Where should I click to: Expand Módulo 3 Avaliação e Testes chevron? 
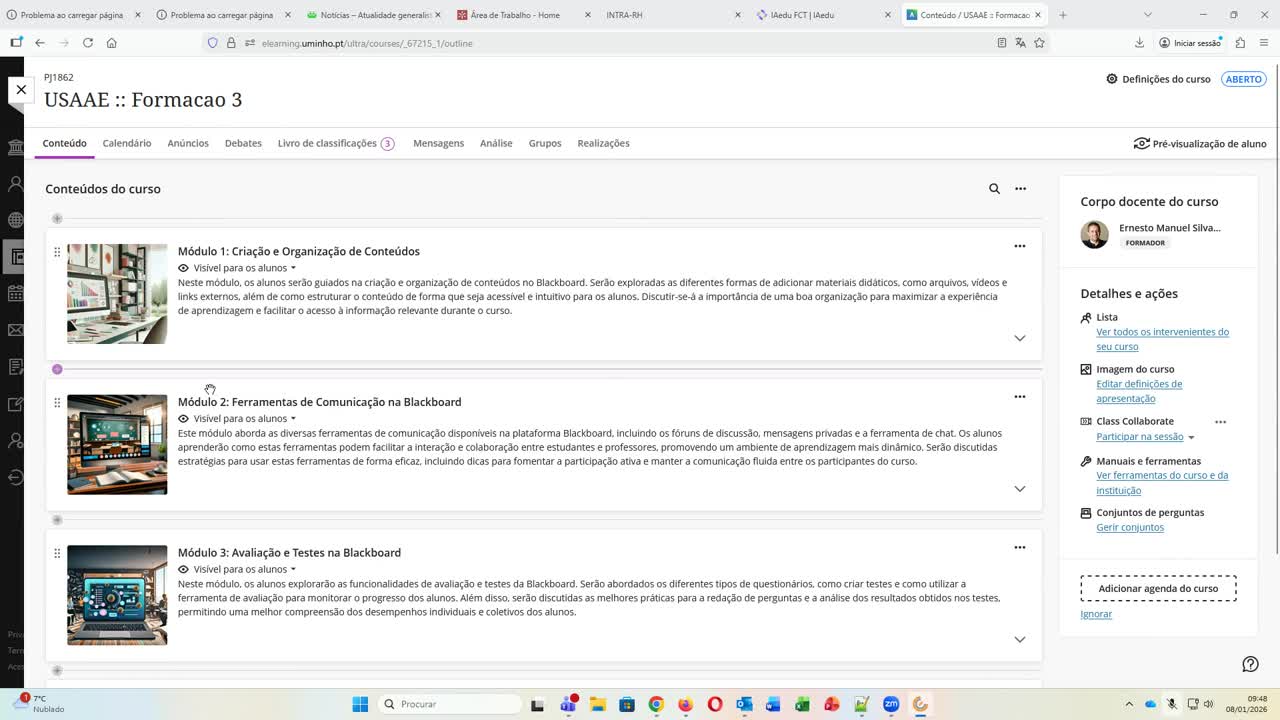[1019, 639]
